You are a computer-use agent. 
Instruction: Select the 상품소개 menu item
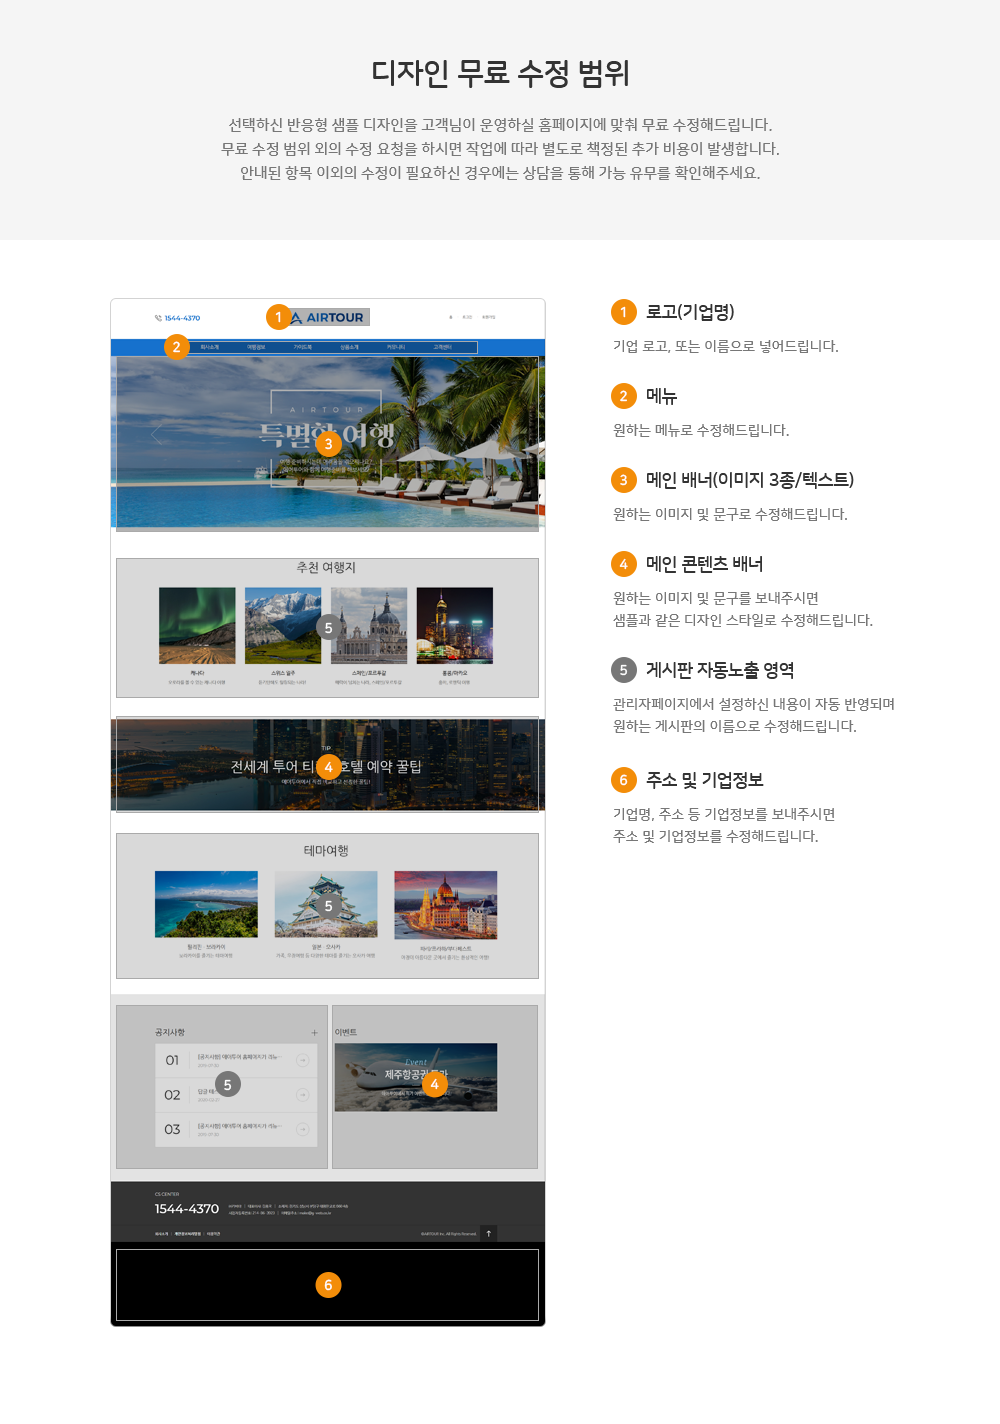[349, 347]
